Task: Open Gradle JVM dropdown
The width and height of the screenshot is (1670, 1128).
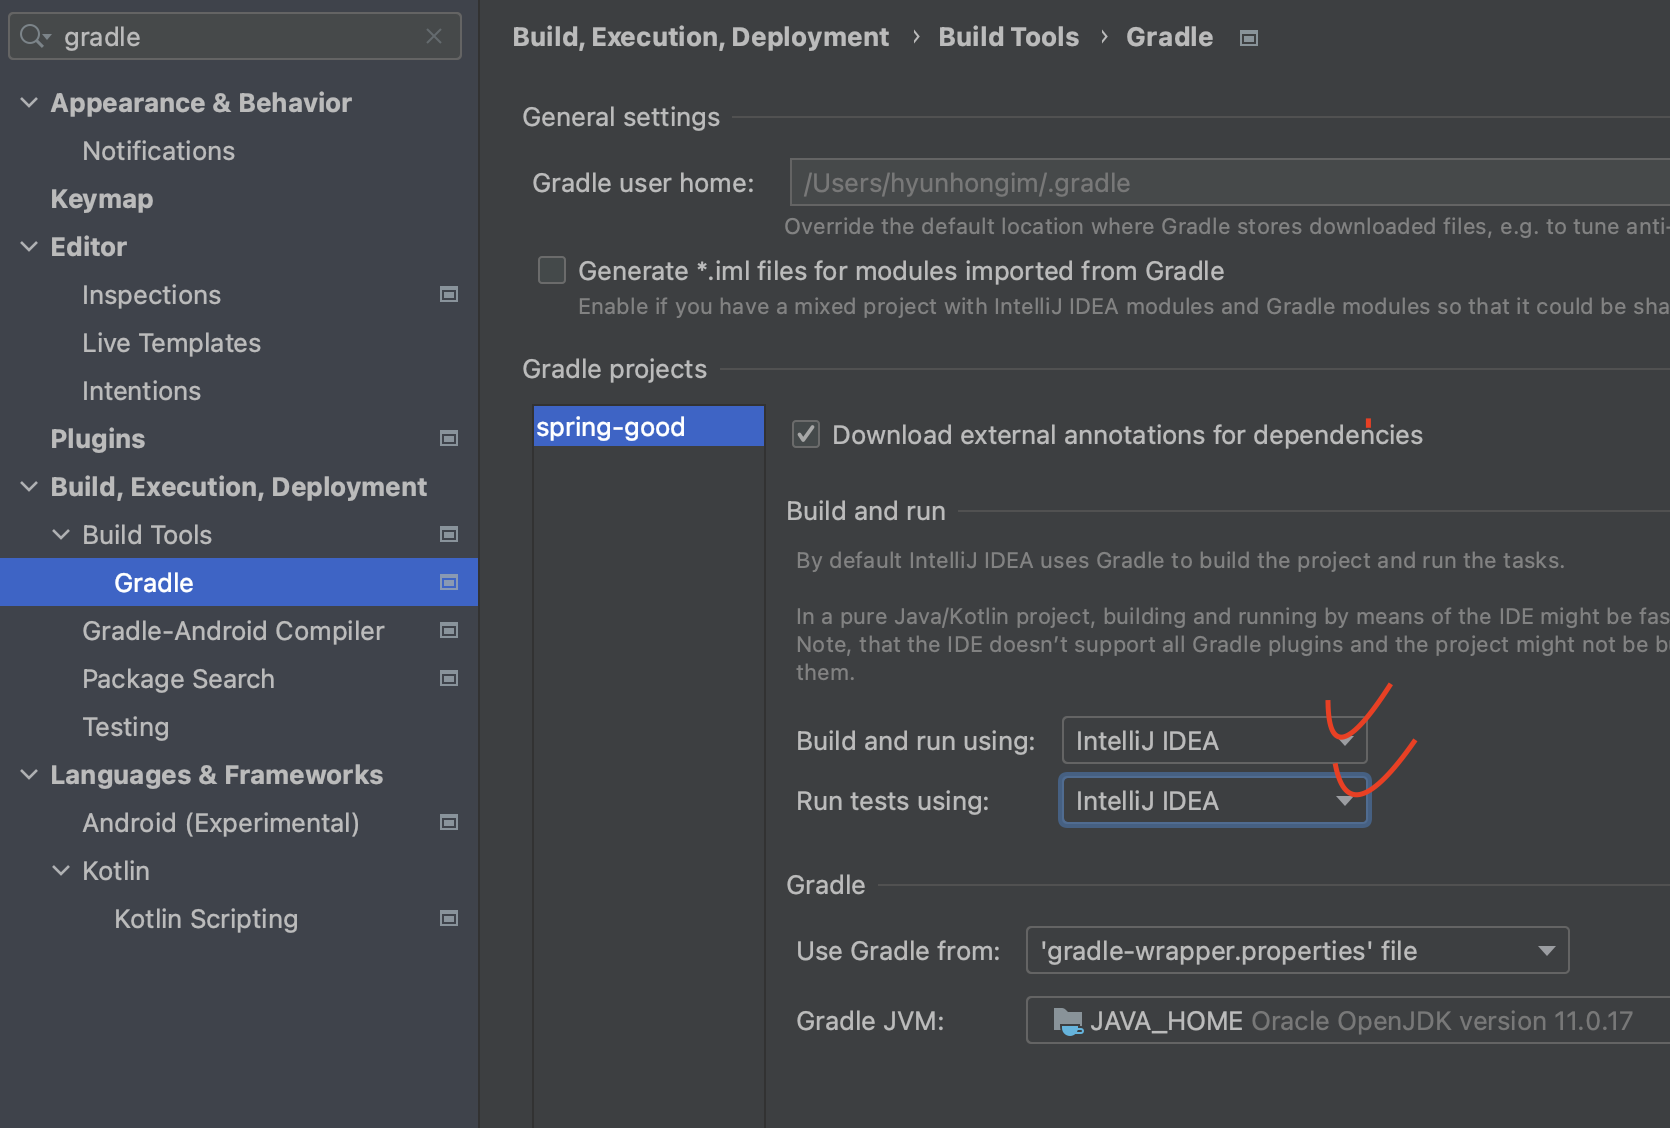Action: 1348,1020
